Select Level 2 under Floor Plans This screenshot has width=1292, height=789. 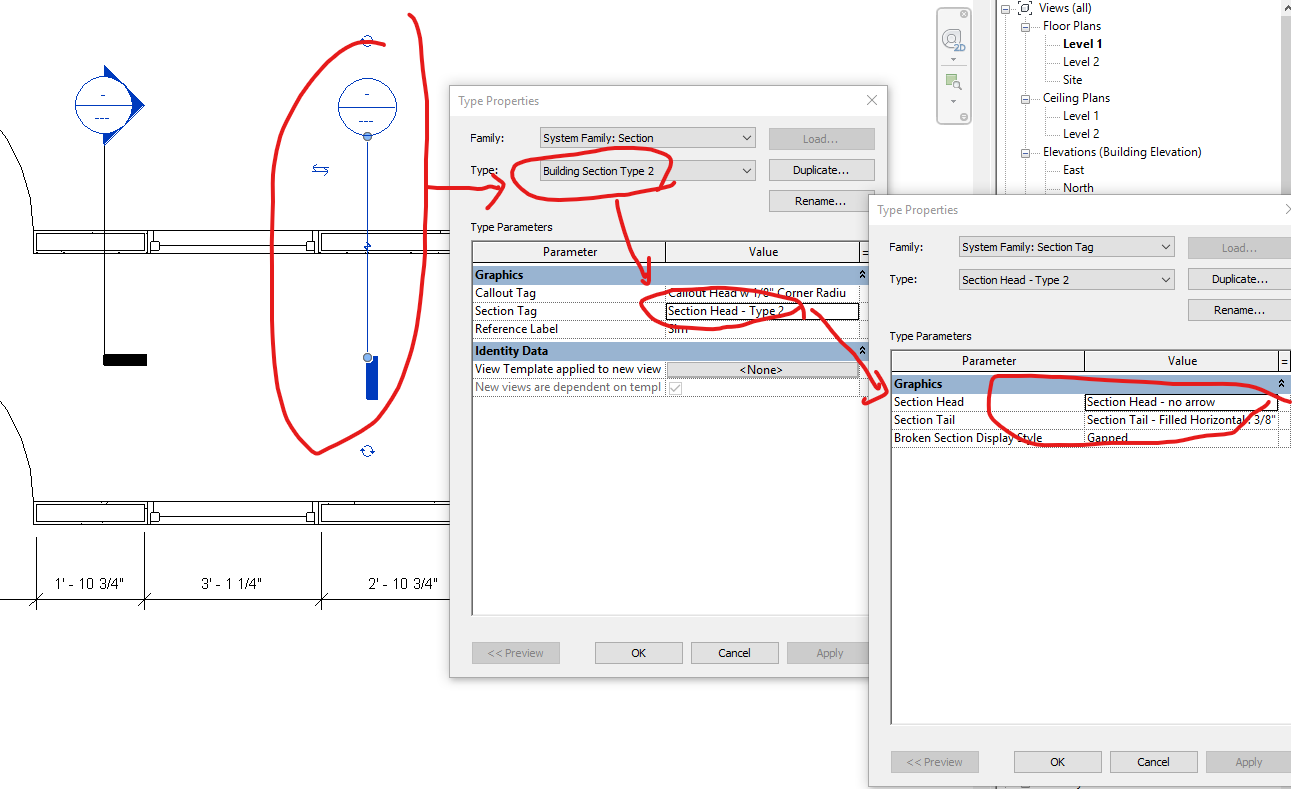[x=1080, y=61]
